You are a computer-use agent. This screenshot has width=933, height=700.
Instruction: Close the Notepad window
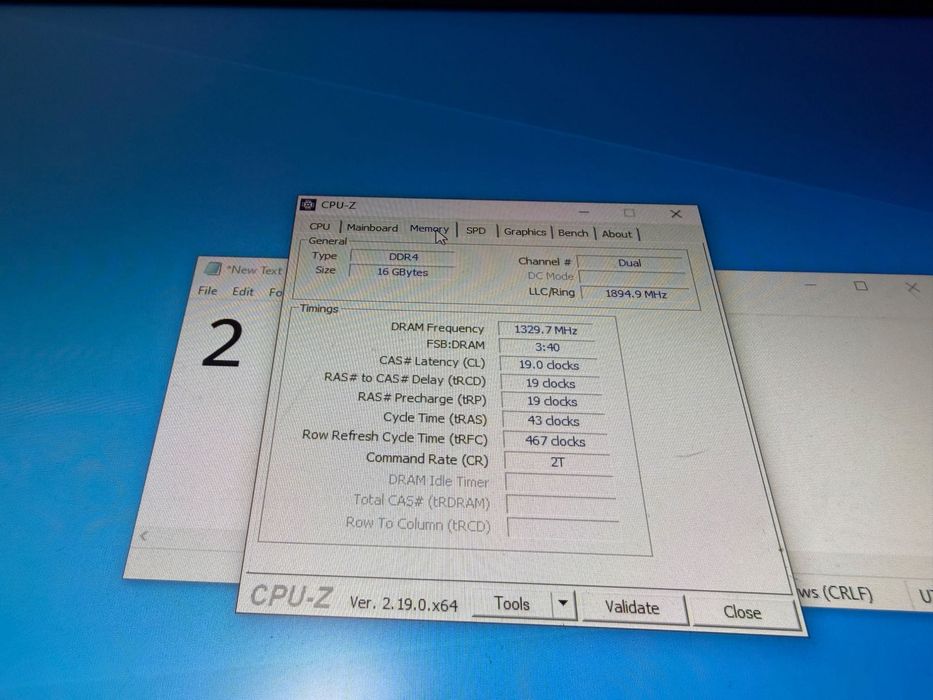click(913, 288)
